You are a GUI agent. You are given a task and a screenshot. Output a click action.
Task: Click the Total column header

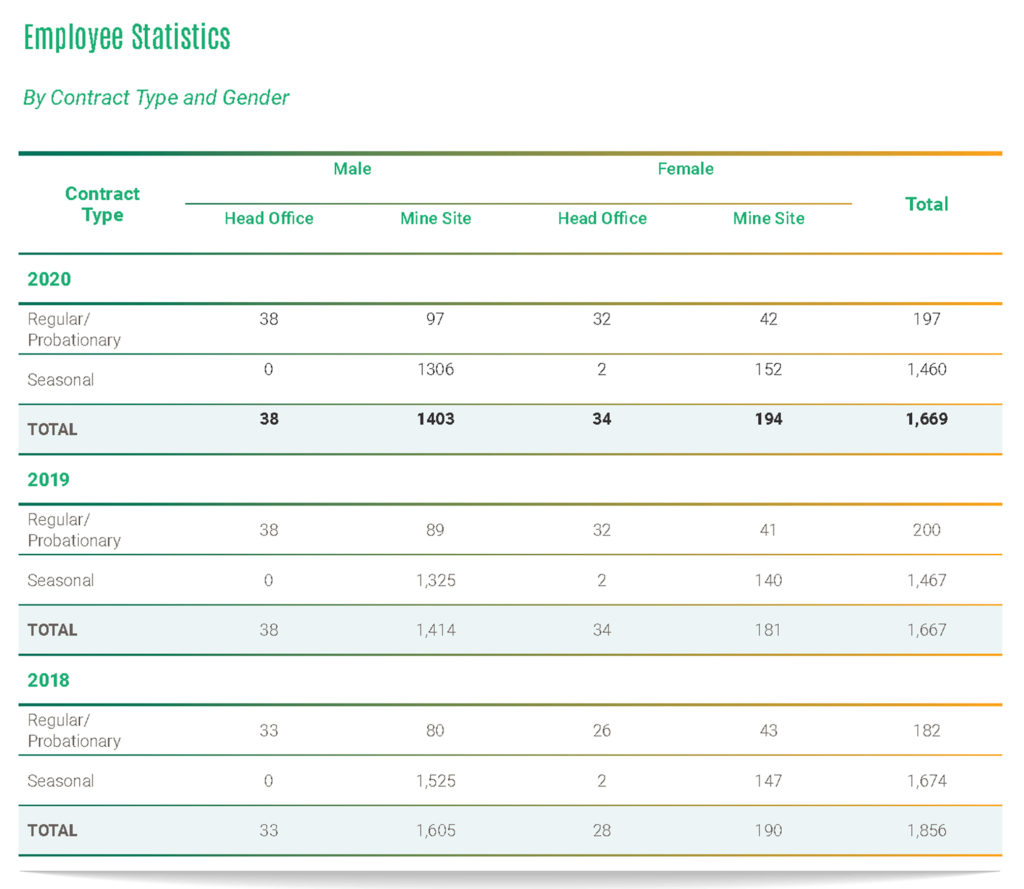[926, 204]
